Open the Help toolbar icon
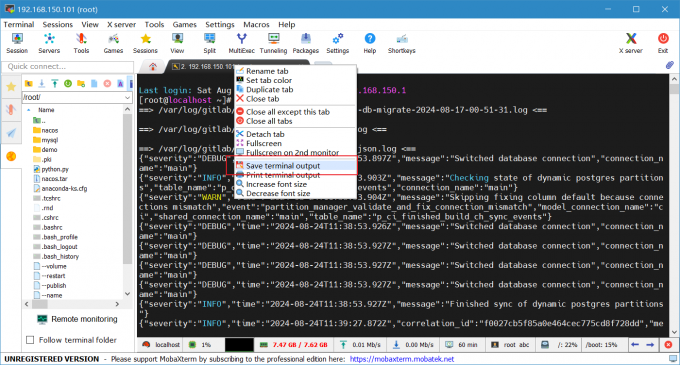The height and width of the screenshot is (365, 680). coord(369,43)
